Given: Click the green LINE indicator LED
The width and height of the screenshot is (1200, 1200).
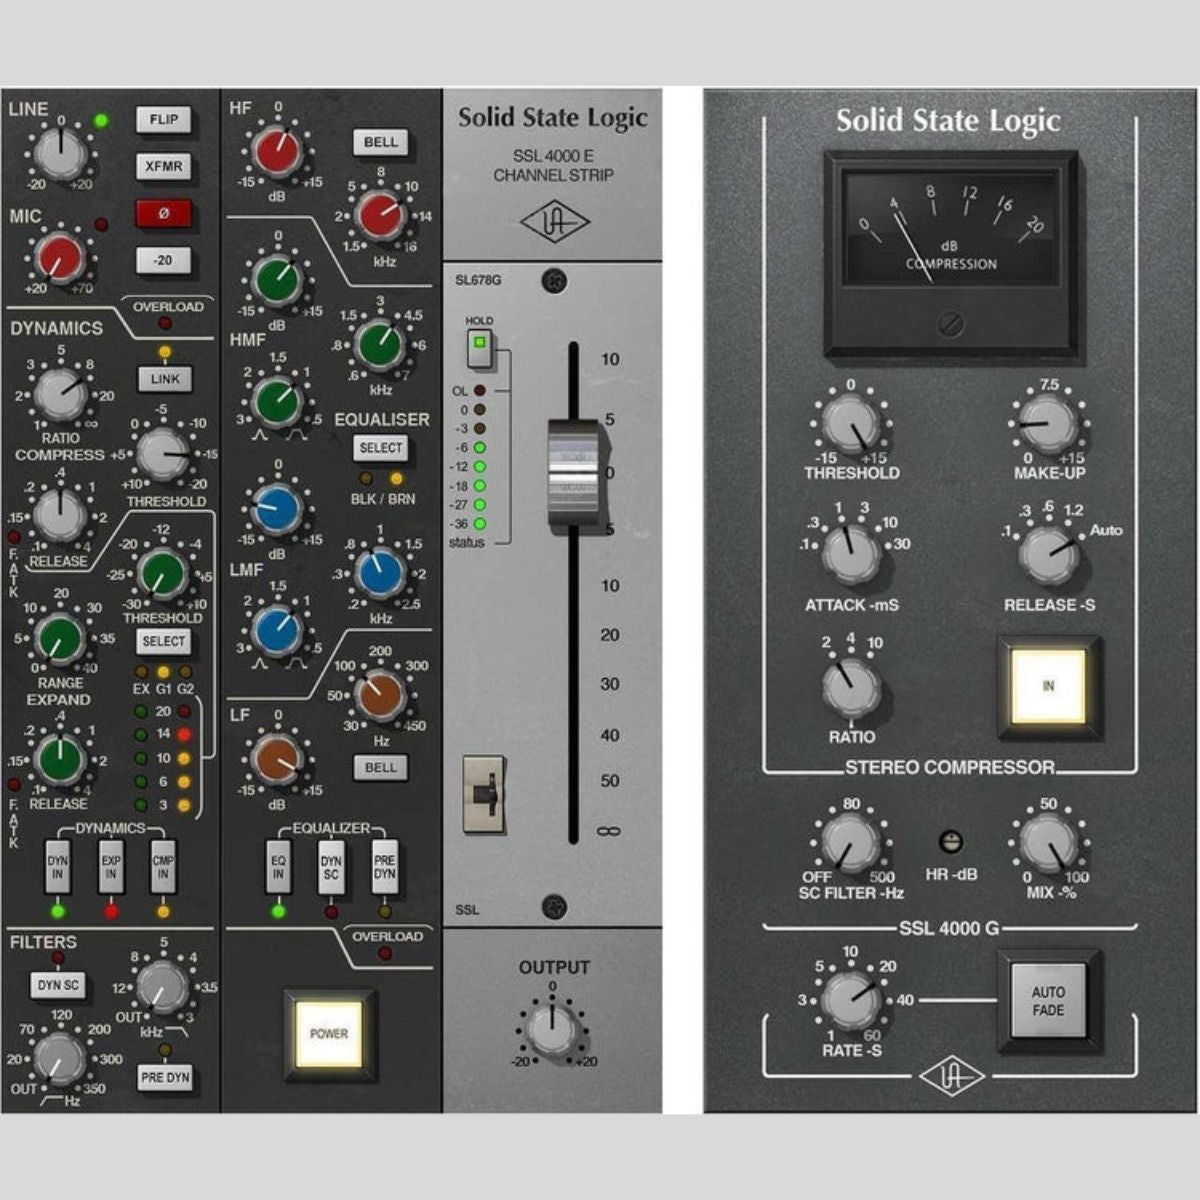Looking at the screenshot, I should coord(100,121).
